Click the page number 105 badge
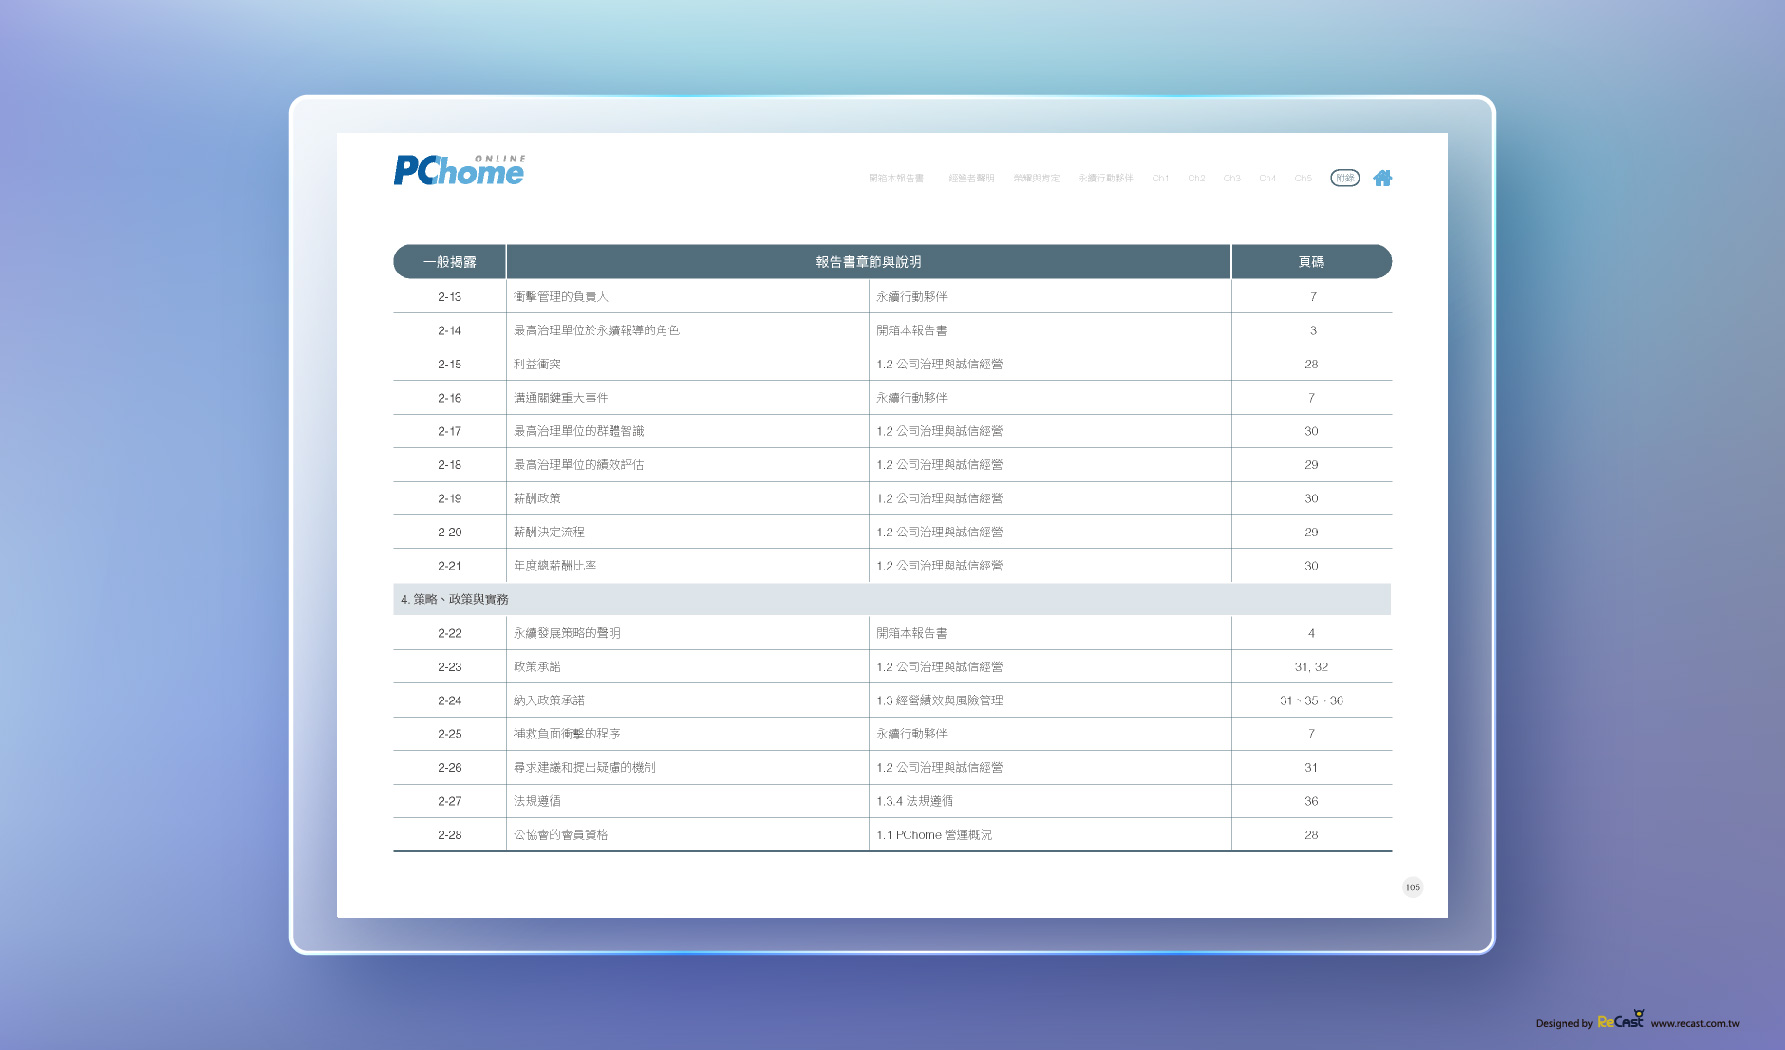 point(1412,887)
